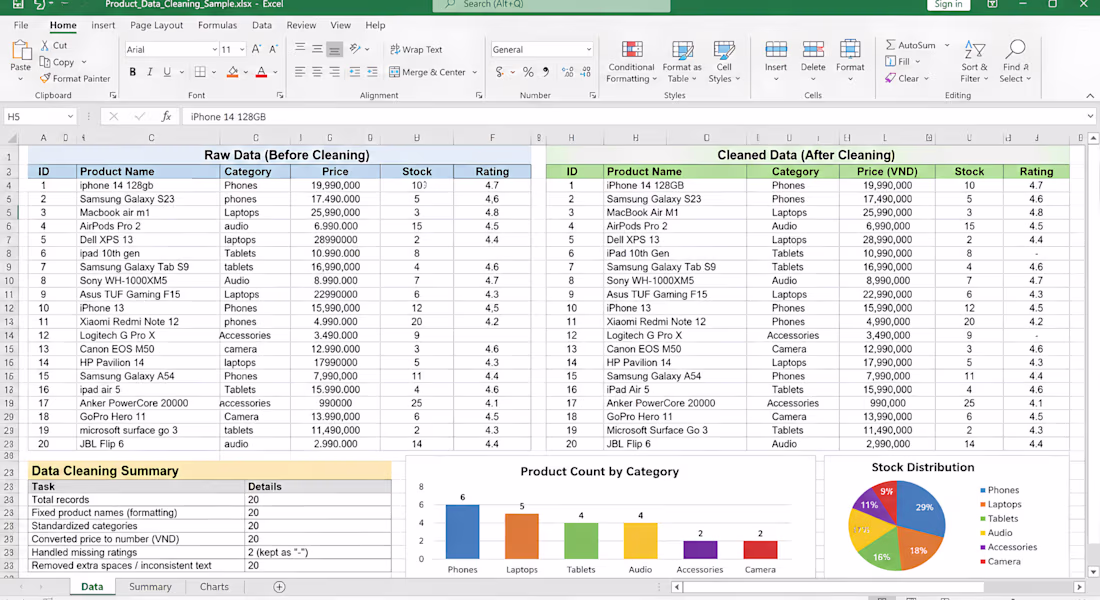Click the Fill Color paint bucket swatch

point(232,72)
